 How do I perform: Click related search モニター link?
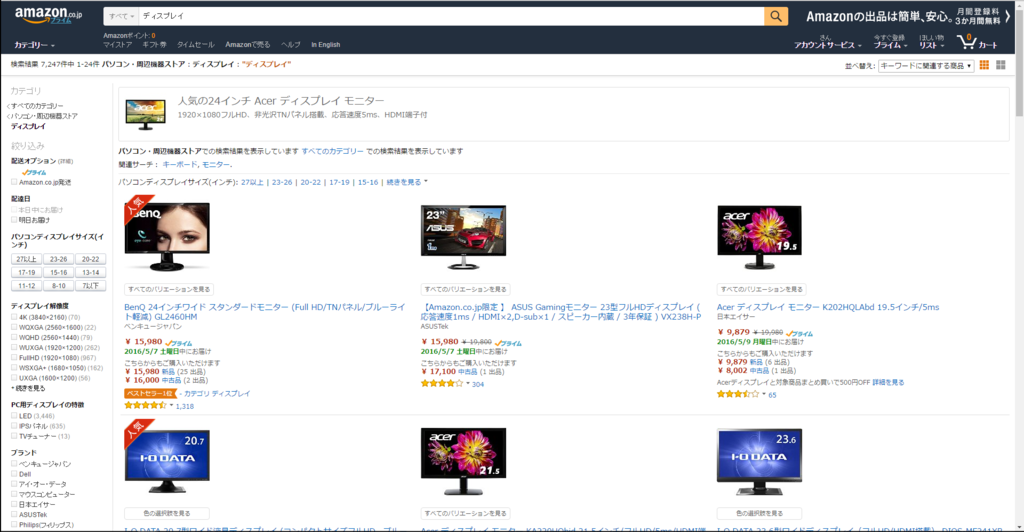pos(216,164)
